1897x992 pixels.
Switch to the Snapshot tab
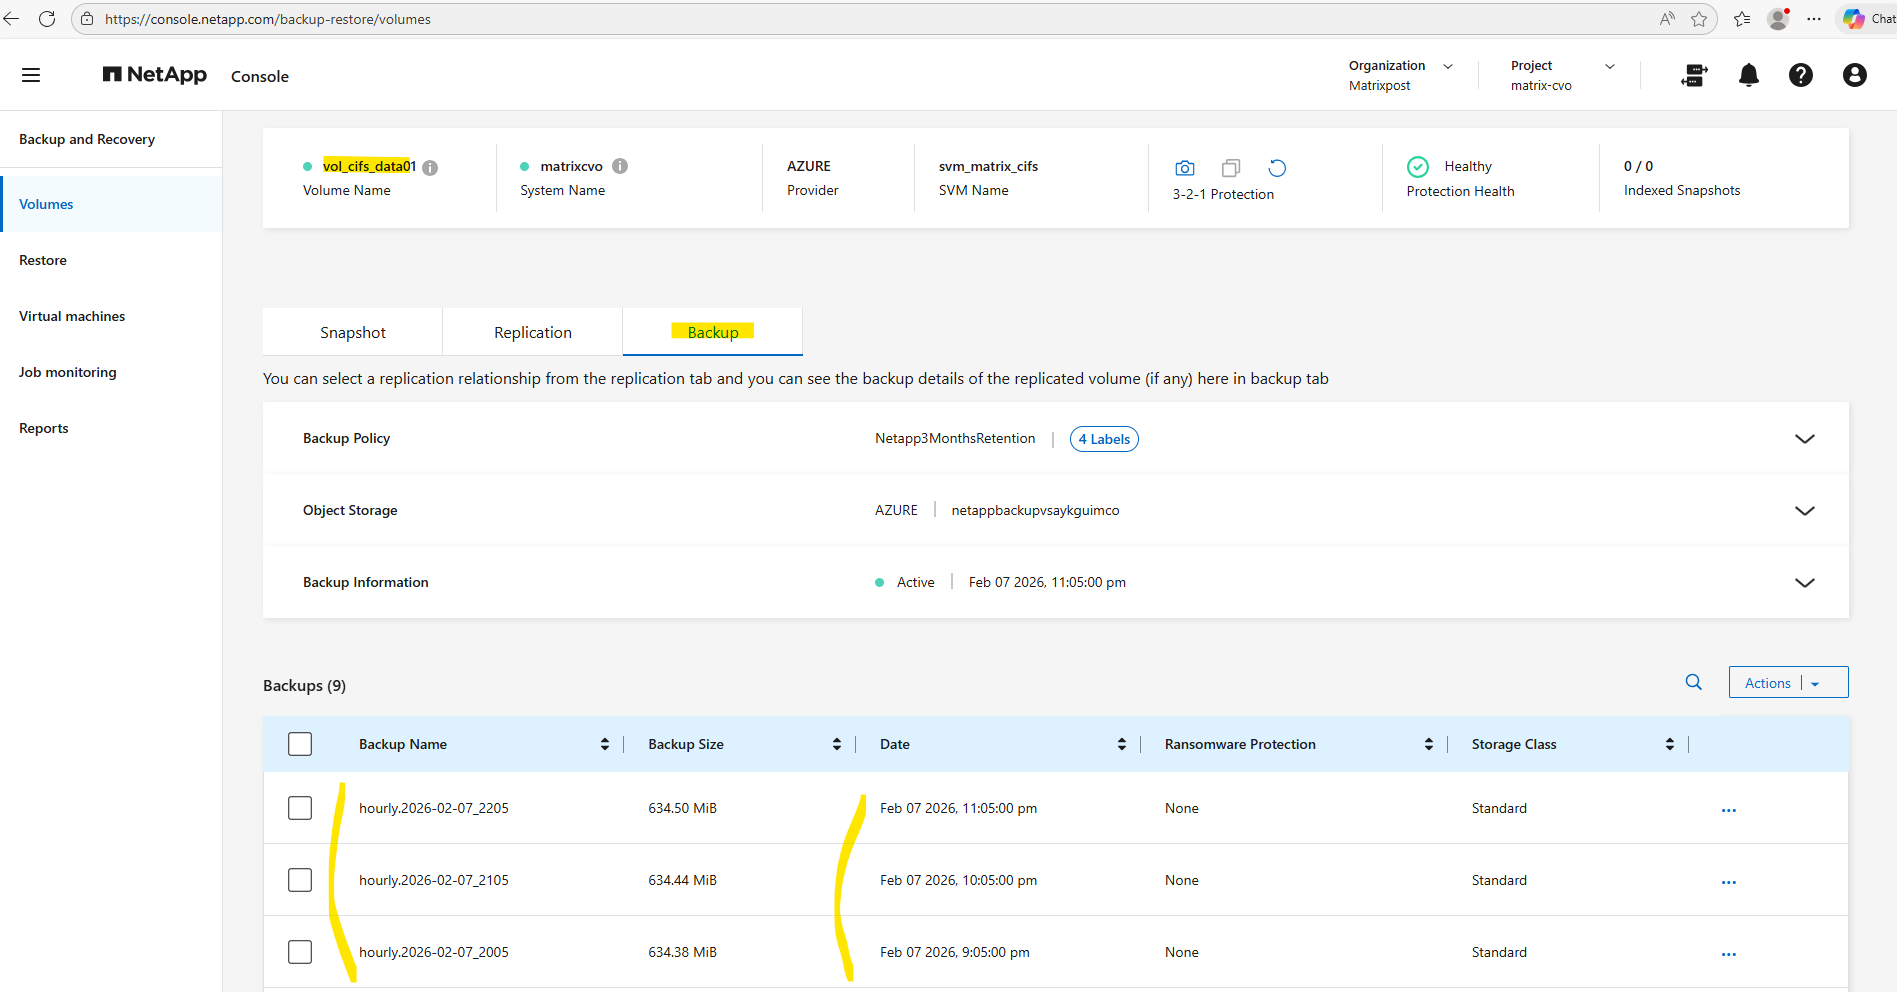352,332
